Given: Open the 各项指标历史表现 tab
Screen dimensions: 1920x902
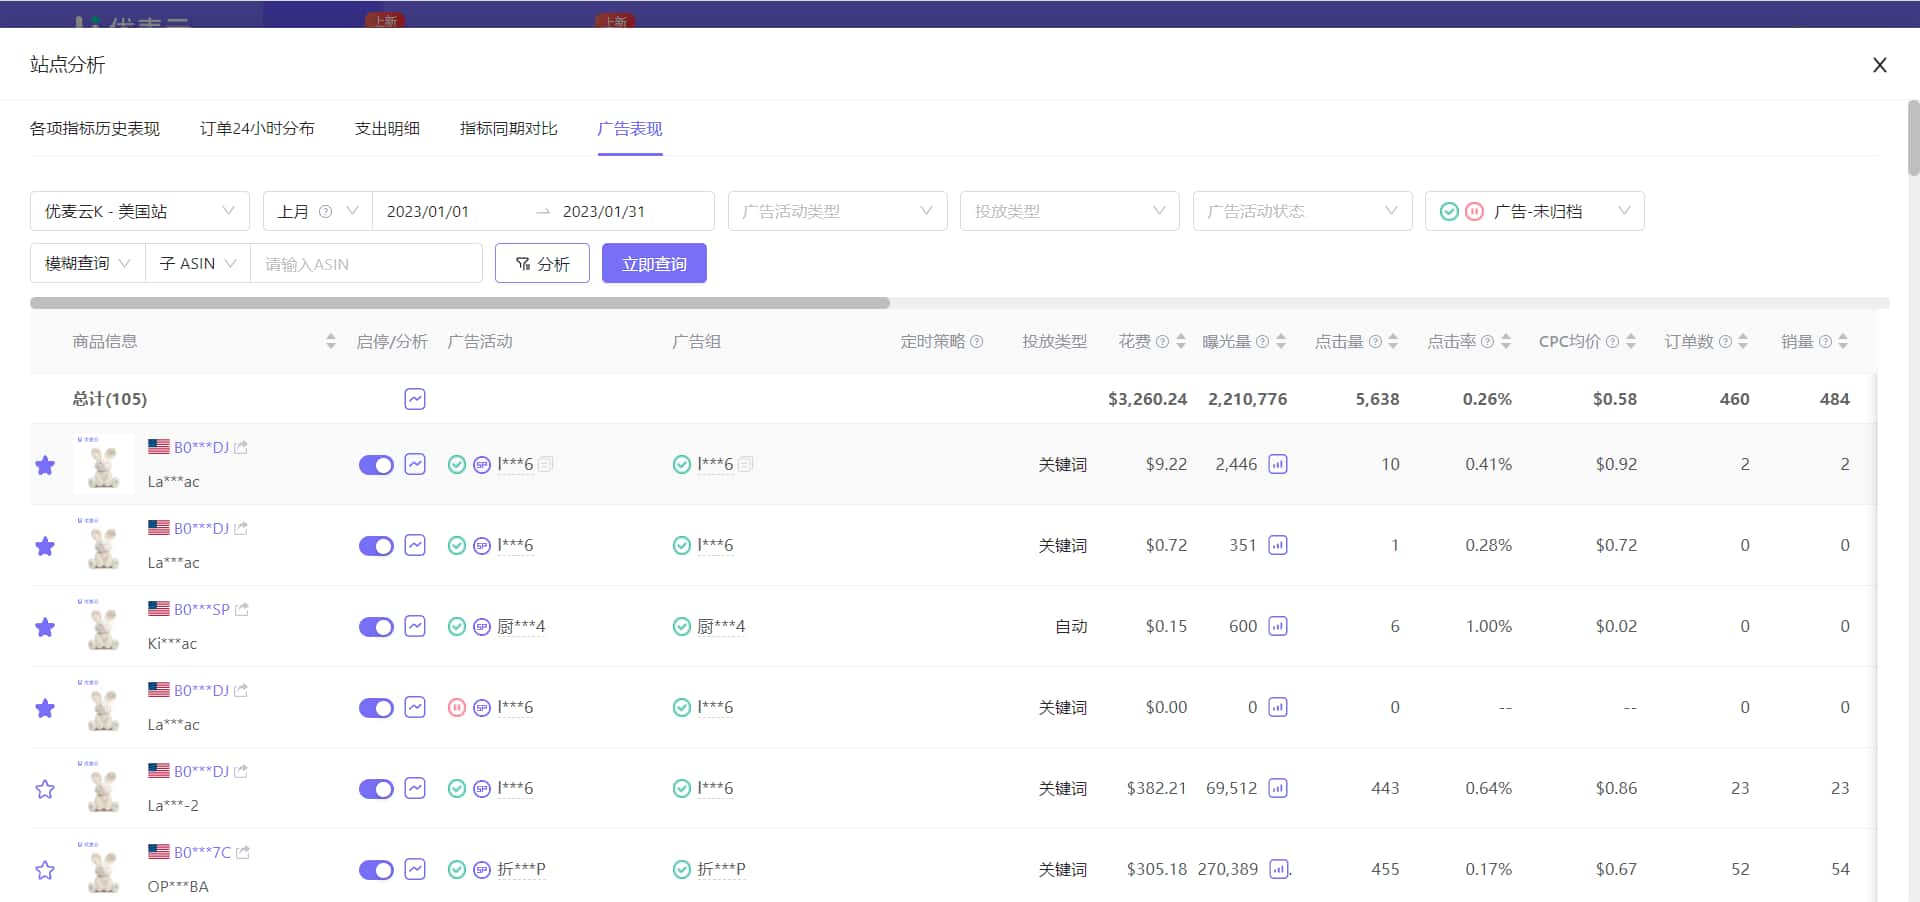Looking at the screenshot, I should 95,128.
